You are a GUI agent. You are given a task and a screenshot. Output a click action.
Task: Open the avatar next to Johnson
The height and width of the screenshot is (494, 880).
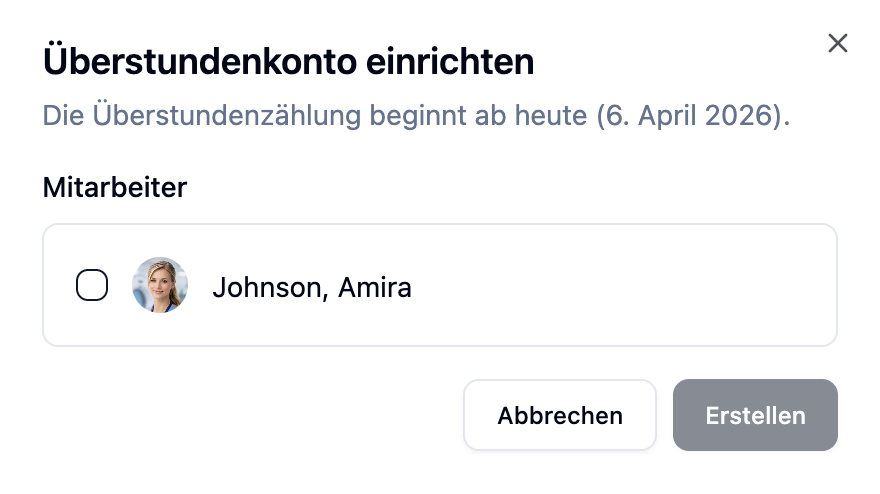click(x=160, y=286)
